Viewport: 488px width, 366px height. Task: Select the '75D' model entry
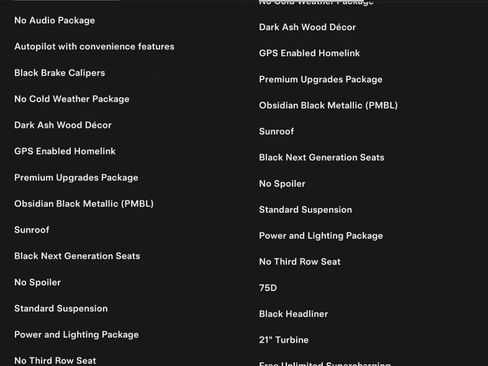268,288
